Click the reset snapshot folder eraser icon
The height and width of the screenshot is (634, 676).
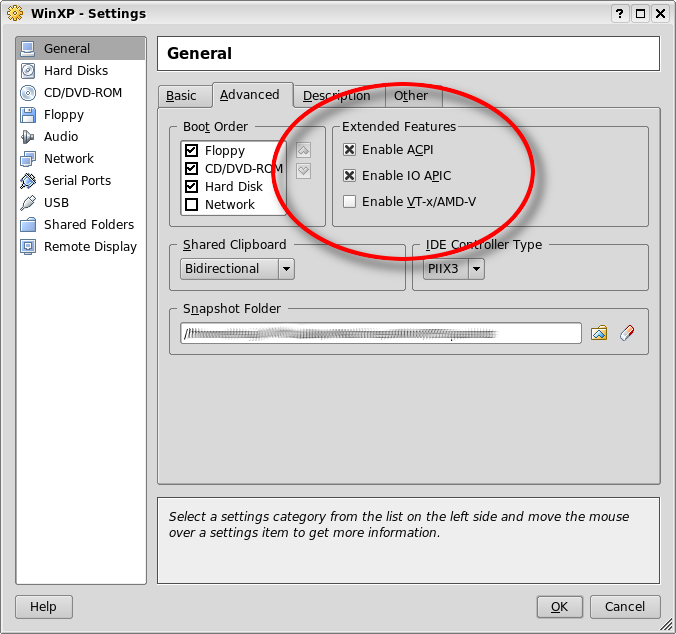pos(627,333)
